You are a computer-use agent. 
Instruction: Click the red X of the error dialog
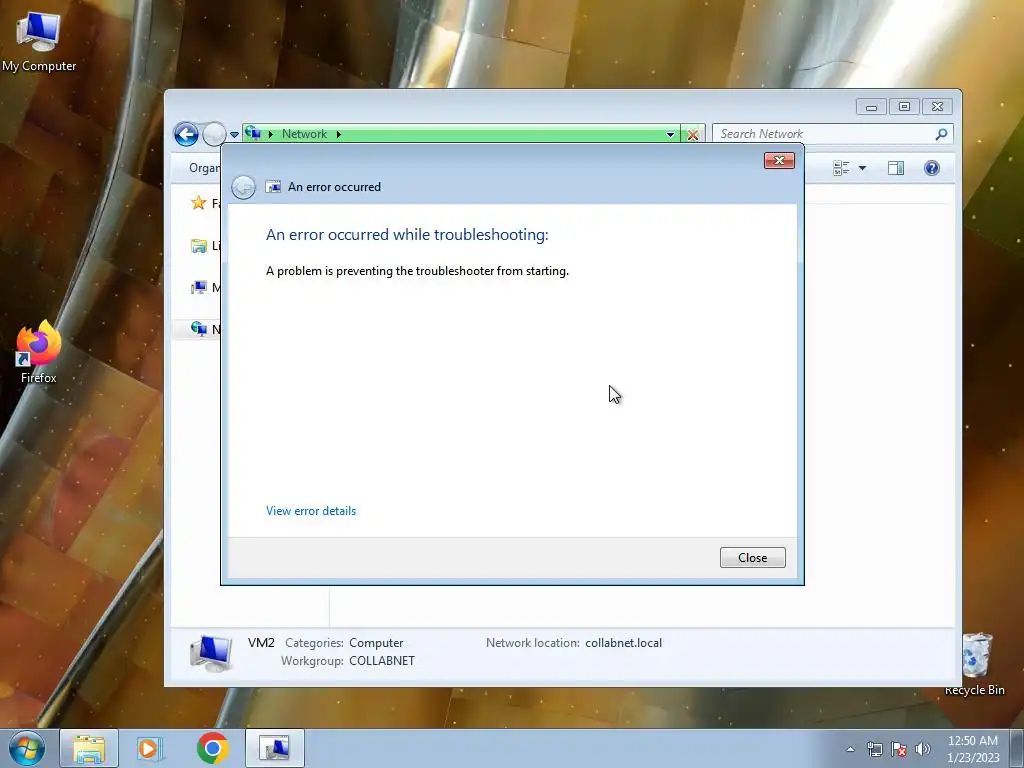pos(779,161)
